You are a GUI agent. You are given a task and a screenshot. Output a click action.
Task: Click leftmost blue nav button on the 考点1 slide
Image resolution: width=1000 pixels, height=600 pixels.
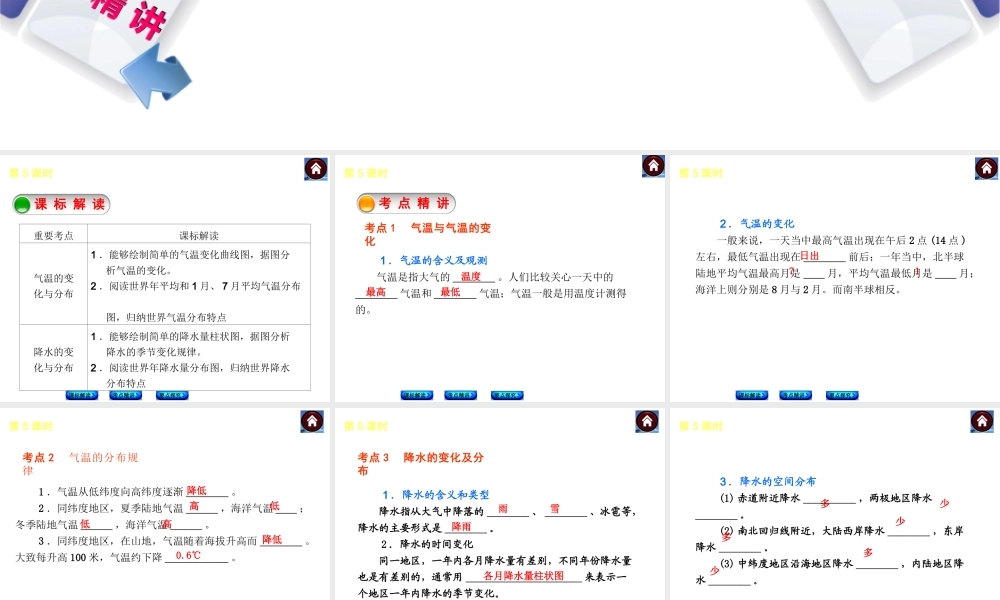click(x=417, y=395)
